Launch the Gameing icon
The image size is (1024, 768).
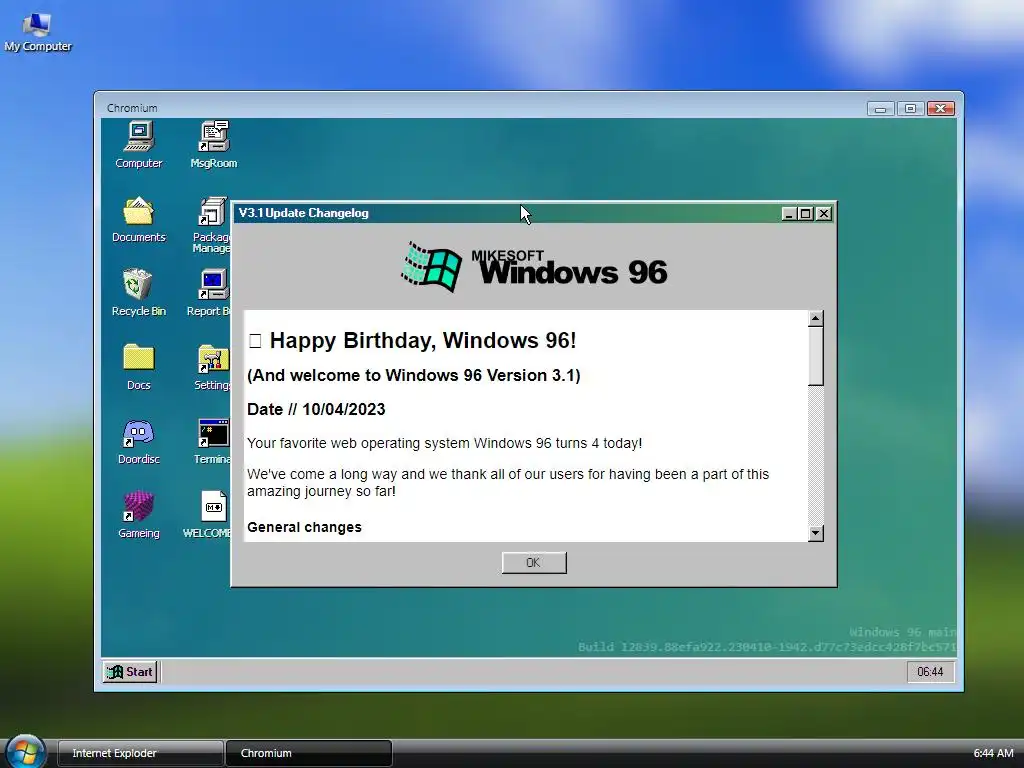(x=138, y=515)
